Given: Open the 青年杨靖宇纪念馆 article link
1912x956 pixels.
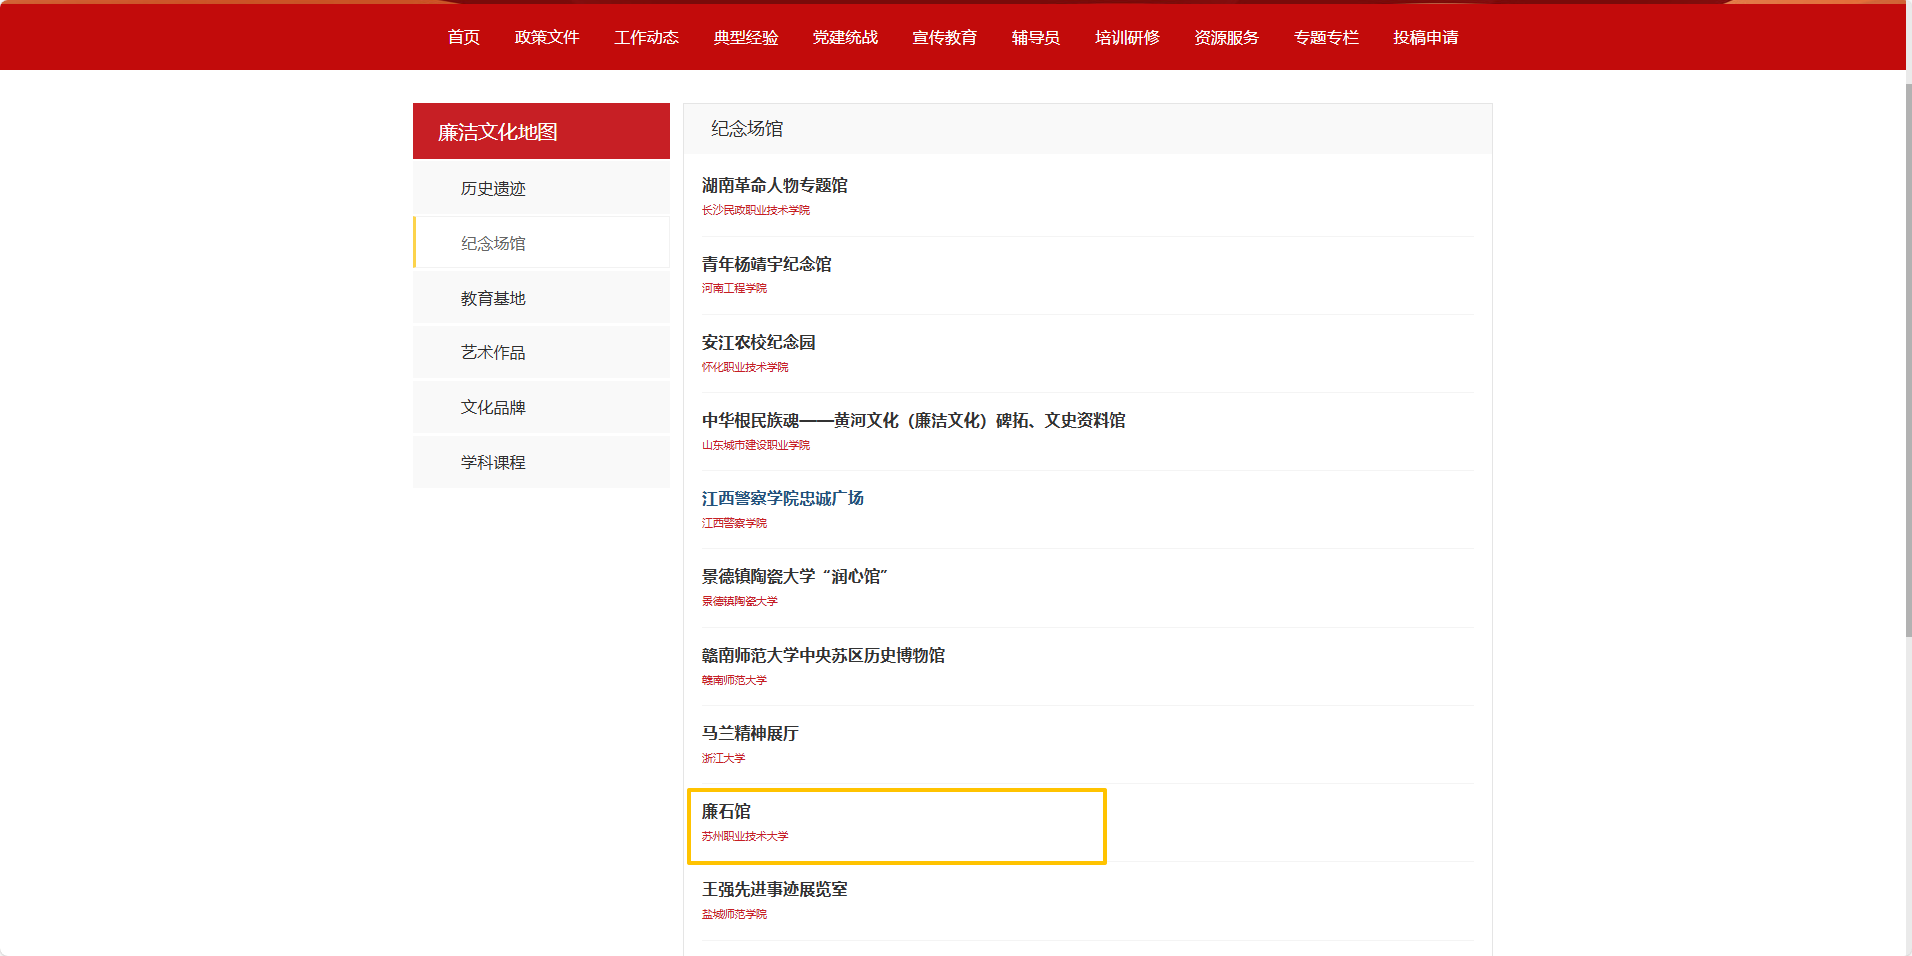Looking at the screenshot, I should (766, 264).
